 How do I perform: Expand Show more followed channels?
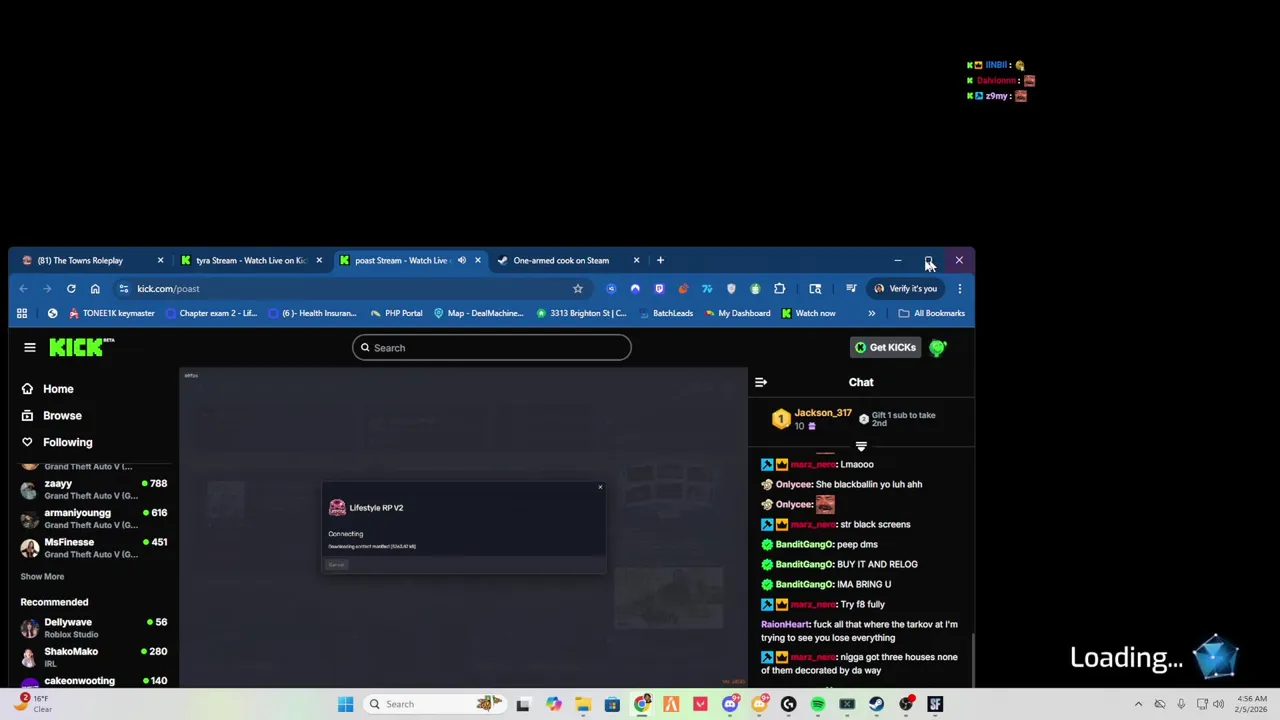[42, 576]
